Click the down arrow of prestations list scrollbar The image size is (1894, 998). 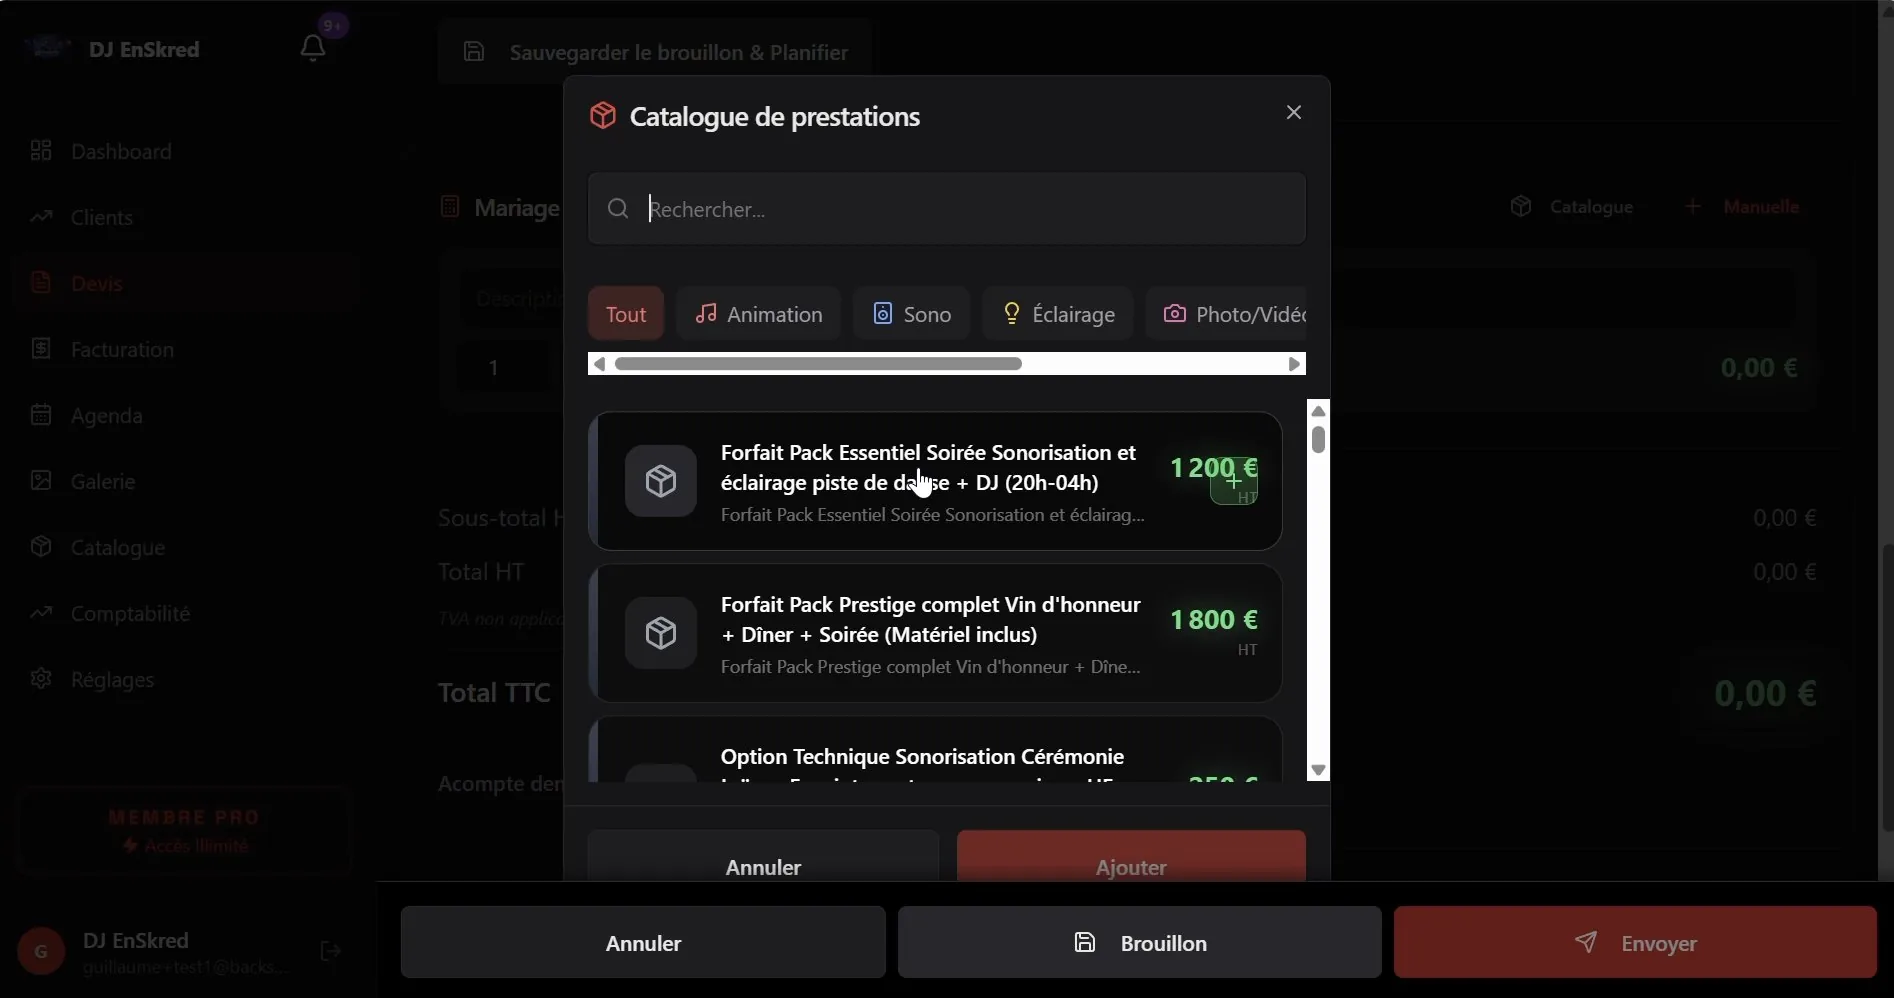pos(1318,770)
